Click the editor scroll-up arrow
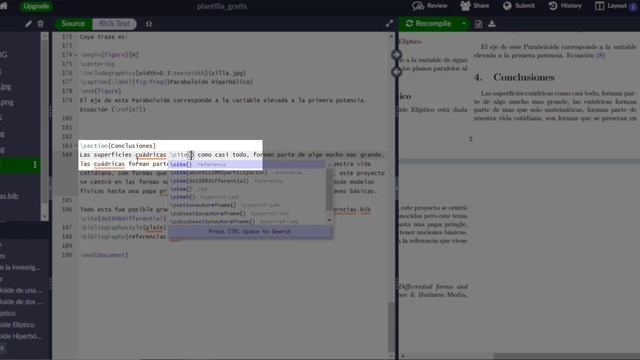Screen dimensions: 640x360 coord(391,36)
